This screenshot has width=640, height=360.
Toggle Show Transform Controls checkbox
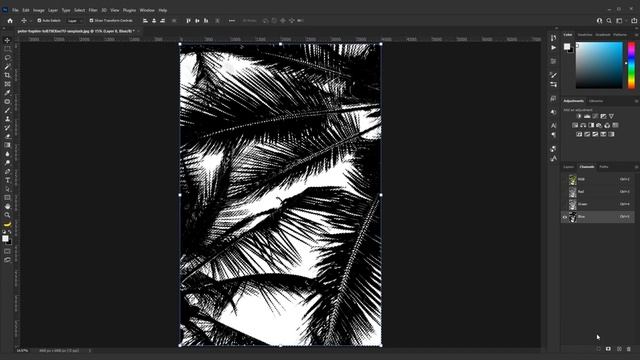tap(91, 20)
